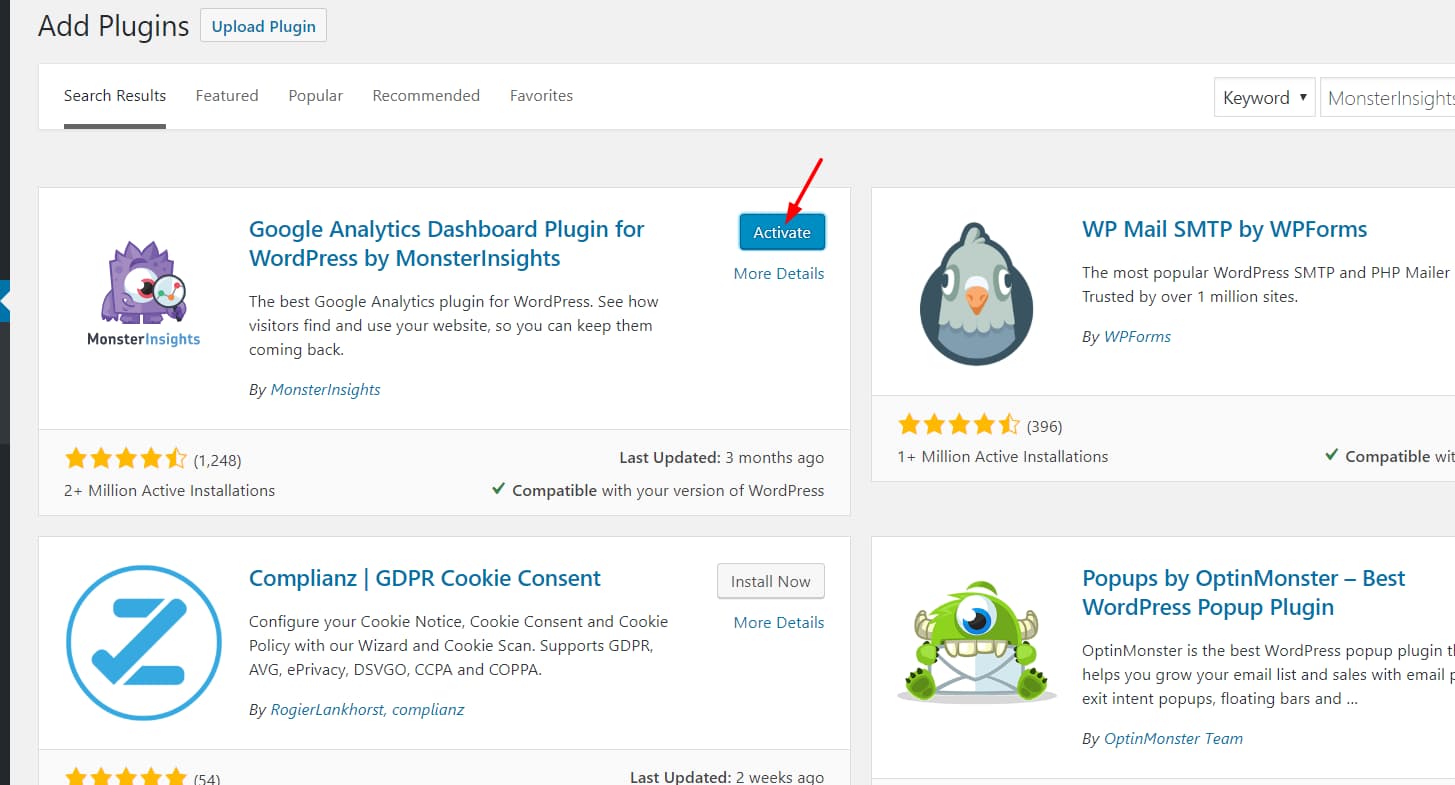Screen dimensions: 1455x785
Task: Click the star rating for Google Analytics plugin
Action: pos(126,457)
